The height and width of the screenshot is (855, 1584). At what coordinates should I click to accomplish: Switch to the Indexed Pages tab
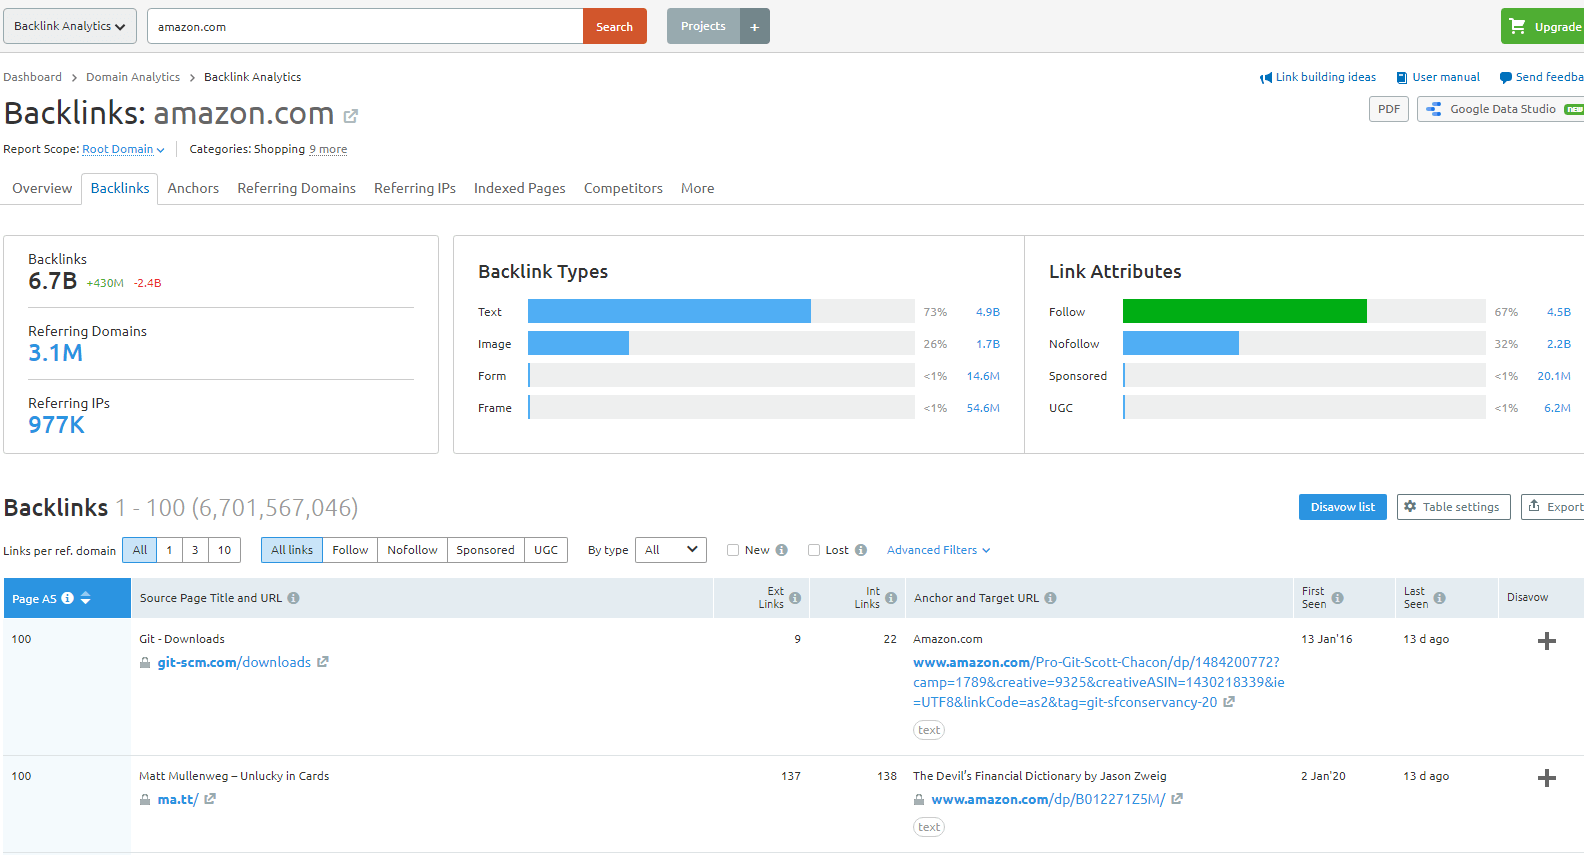coord(520,188)
